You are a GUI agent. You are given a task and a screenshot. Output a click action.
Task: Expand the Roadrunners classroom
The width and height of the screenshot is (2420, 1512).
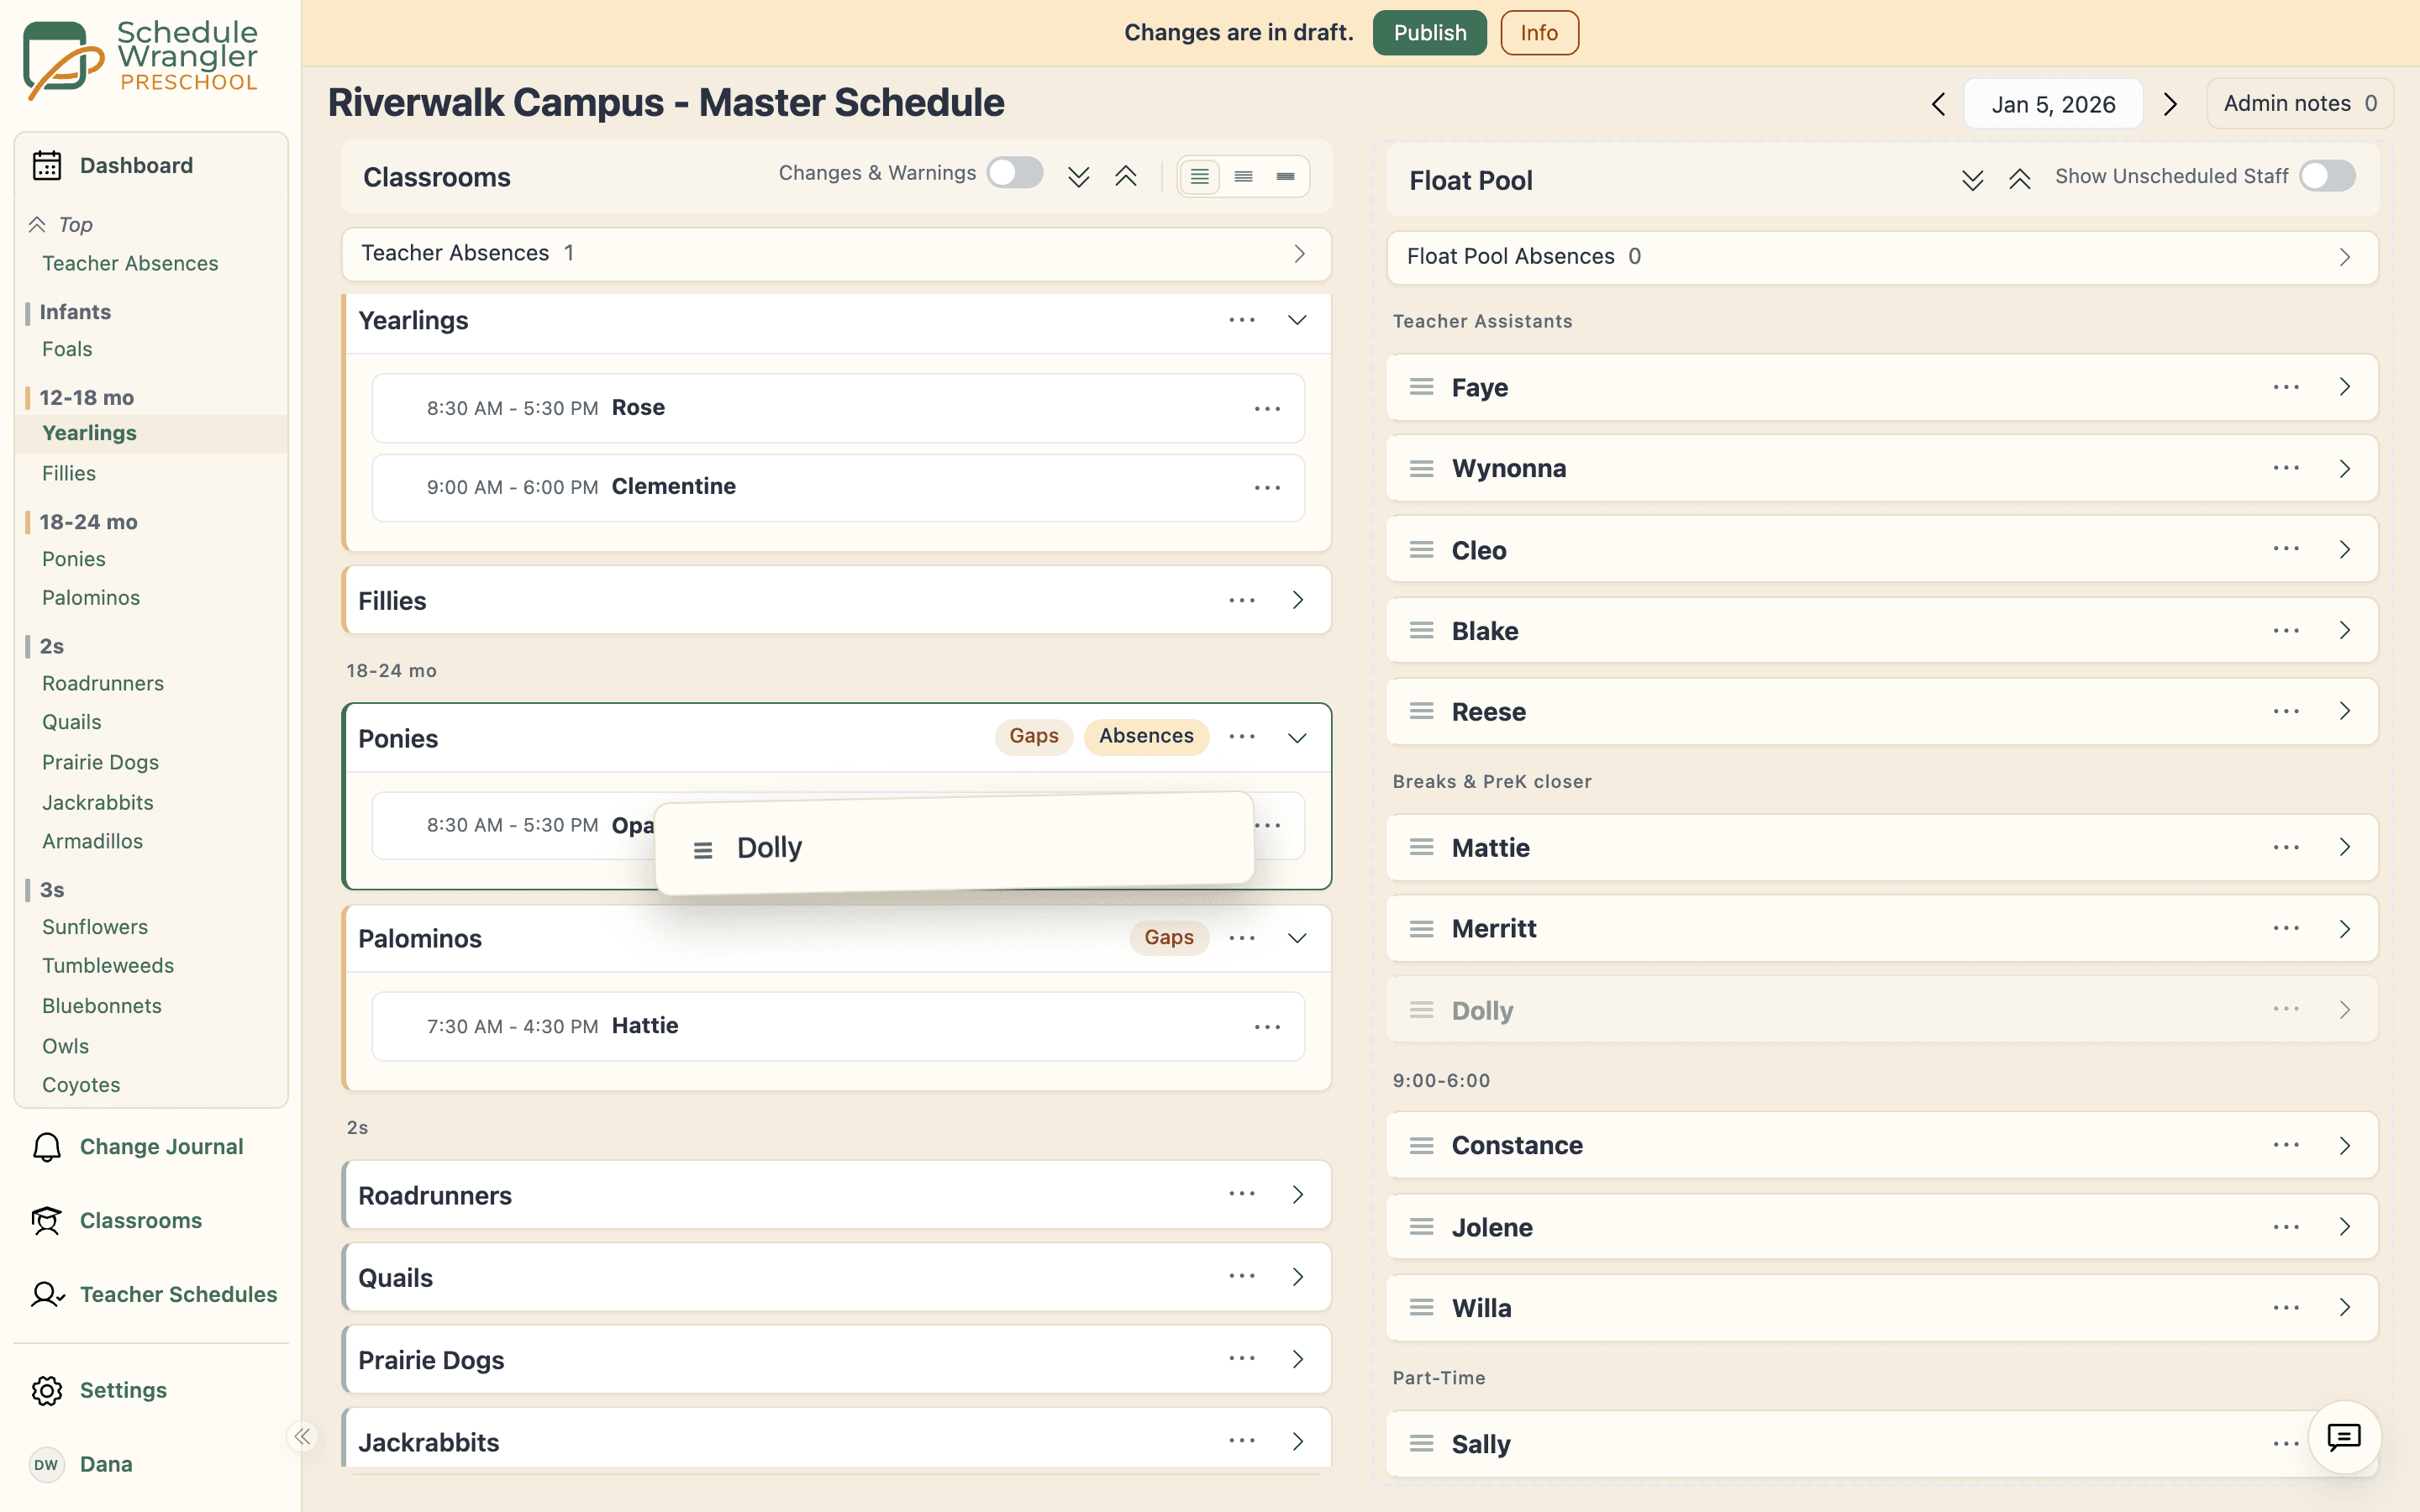pos(1297,1194)
